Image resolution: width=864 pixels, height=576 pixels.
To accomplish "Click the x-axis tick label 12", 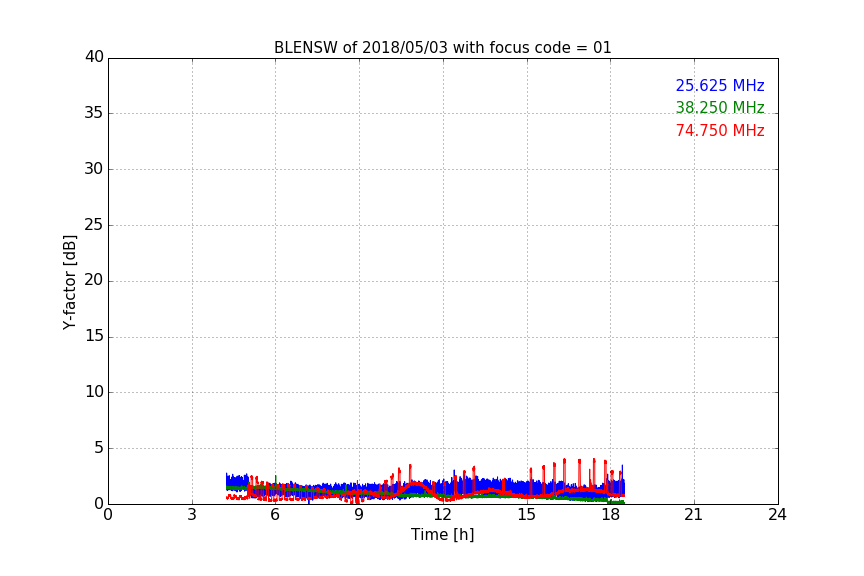I will coord(442,515).
